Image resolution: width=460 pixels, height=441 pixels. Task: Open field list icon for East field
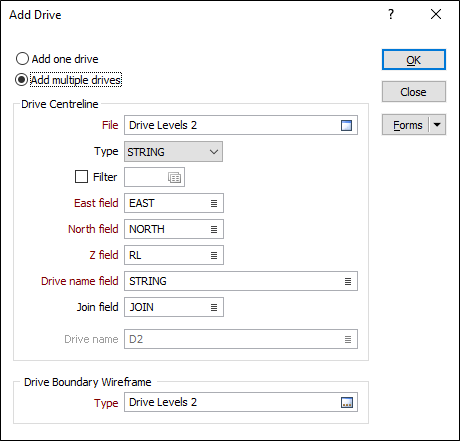[x=214, y=203]
